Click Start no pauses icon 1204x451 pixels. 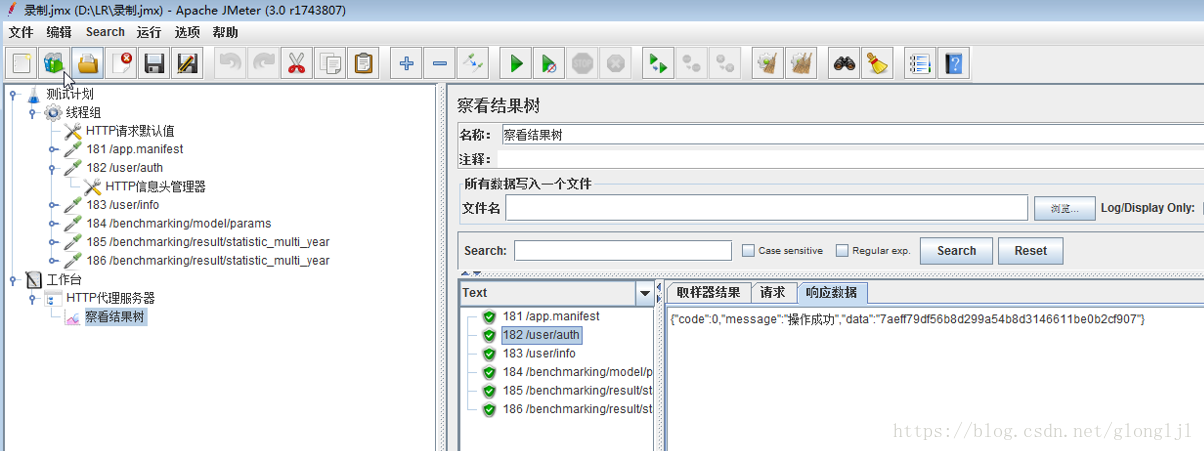pos(548,64)
